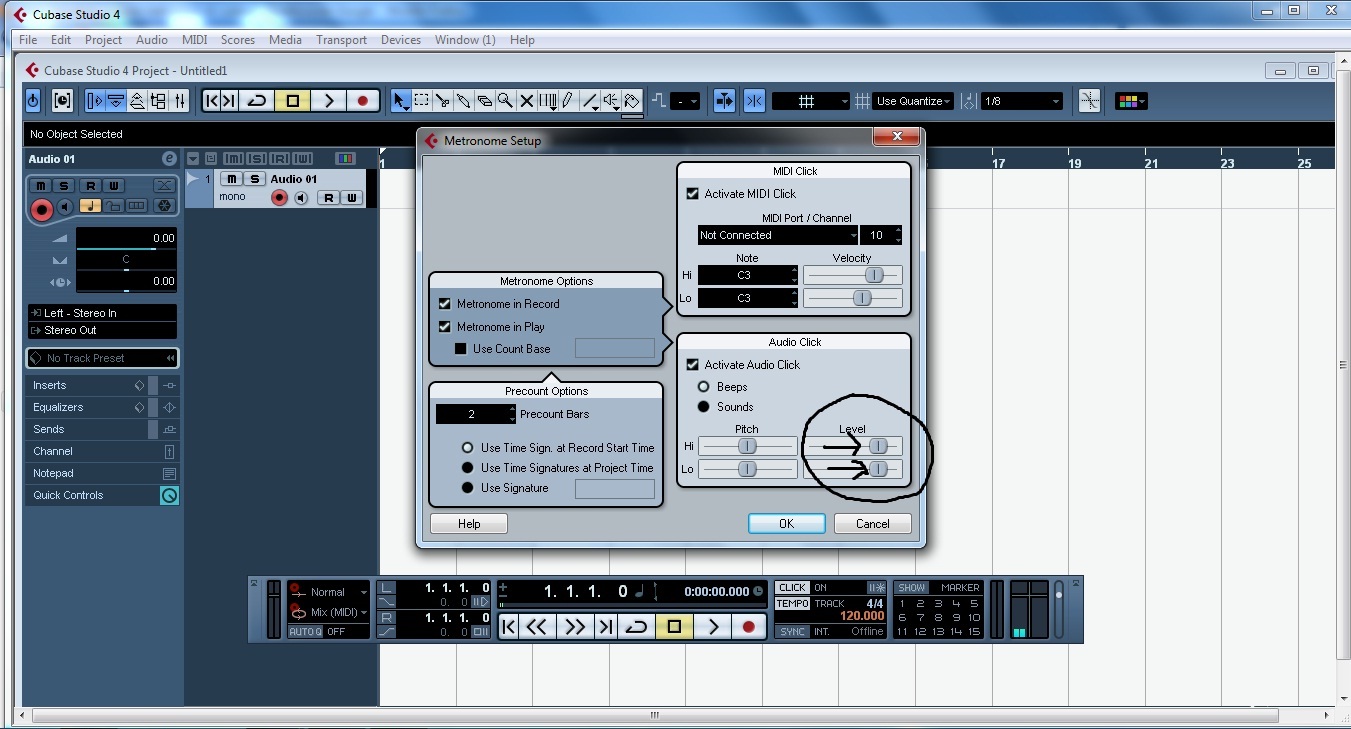Choose the Draw pencil tool
Image resolution: width=1351 pixels, height=729 pixels.
(568, 100)
